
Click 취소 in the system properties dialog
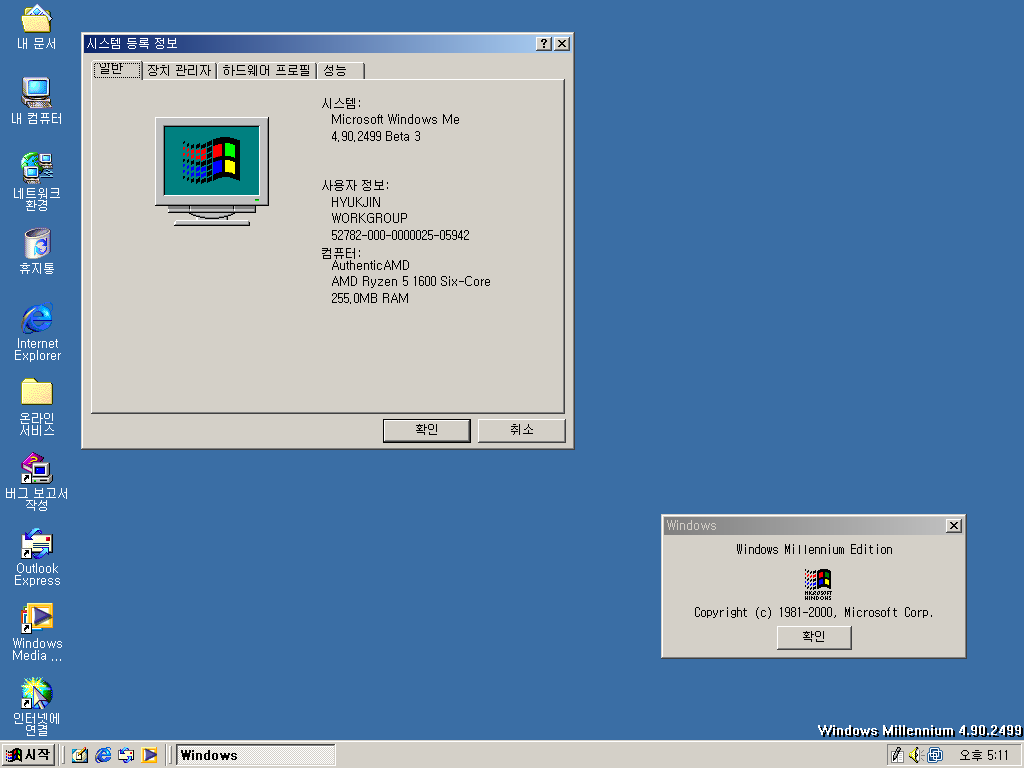click(522, 430)
